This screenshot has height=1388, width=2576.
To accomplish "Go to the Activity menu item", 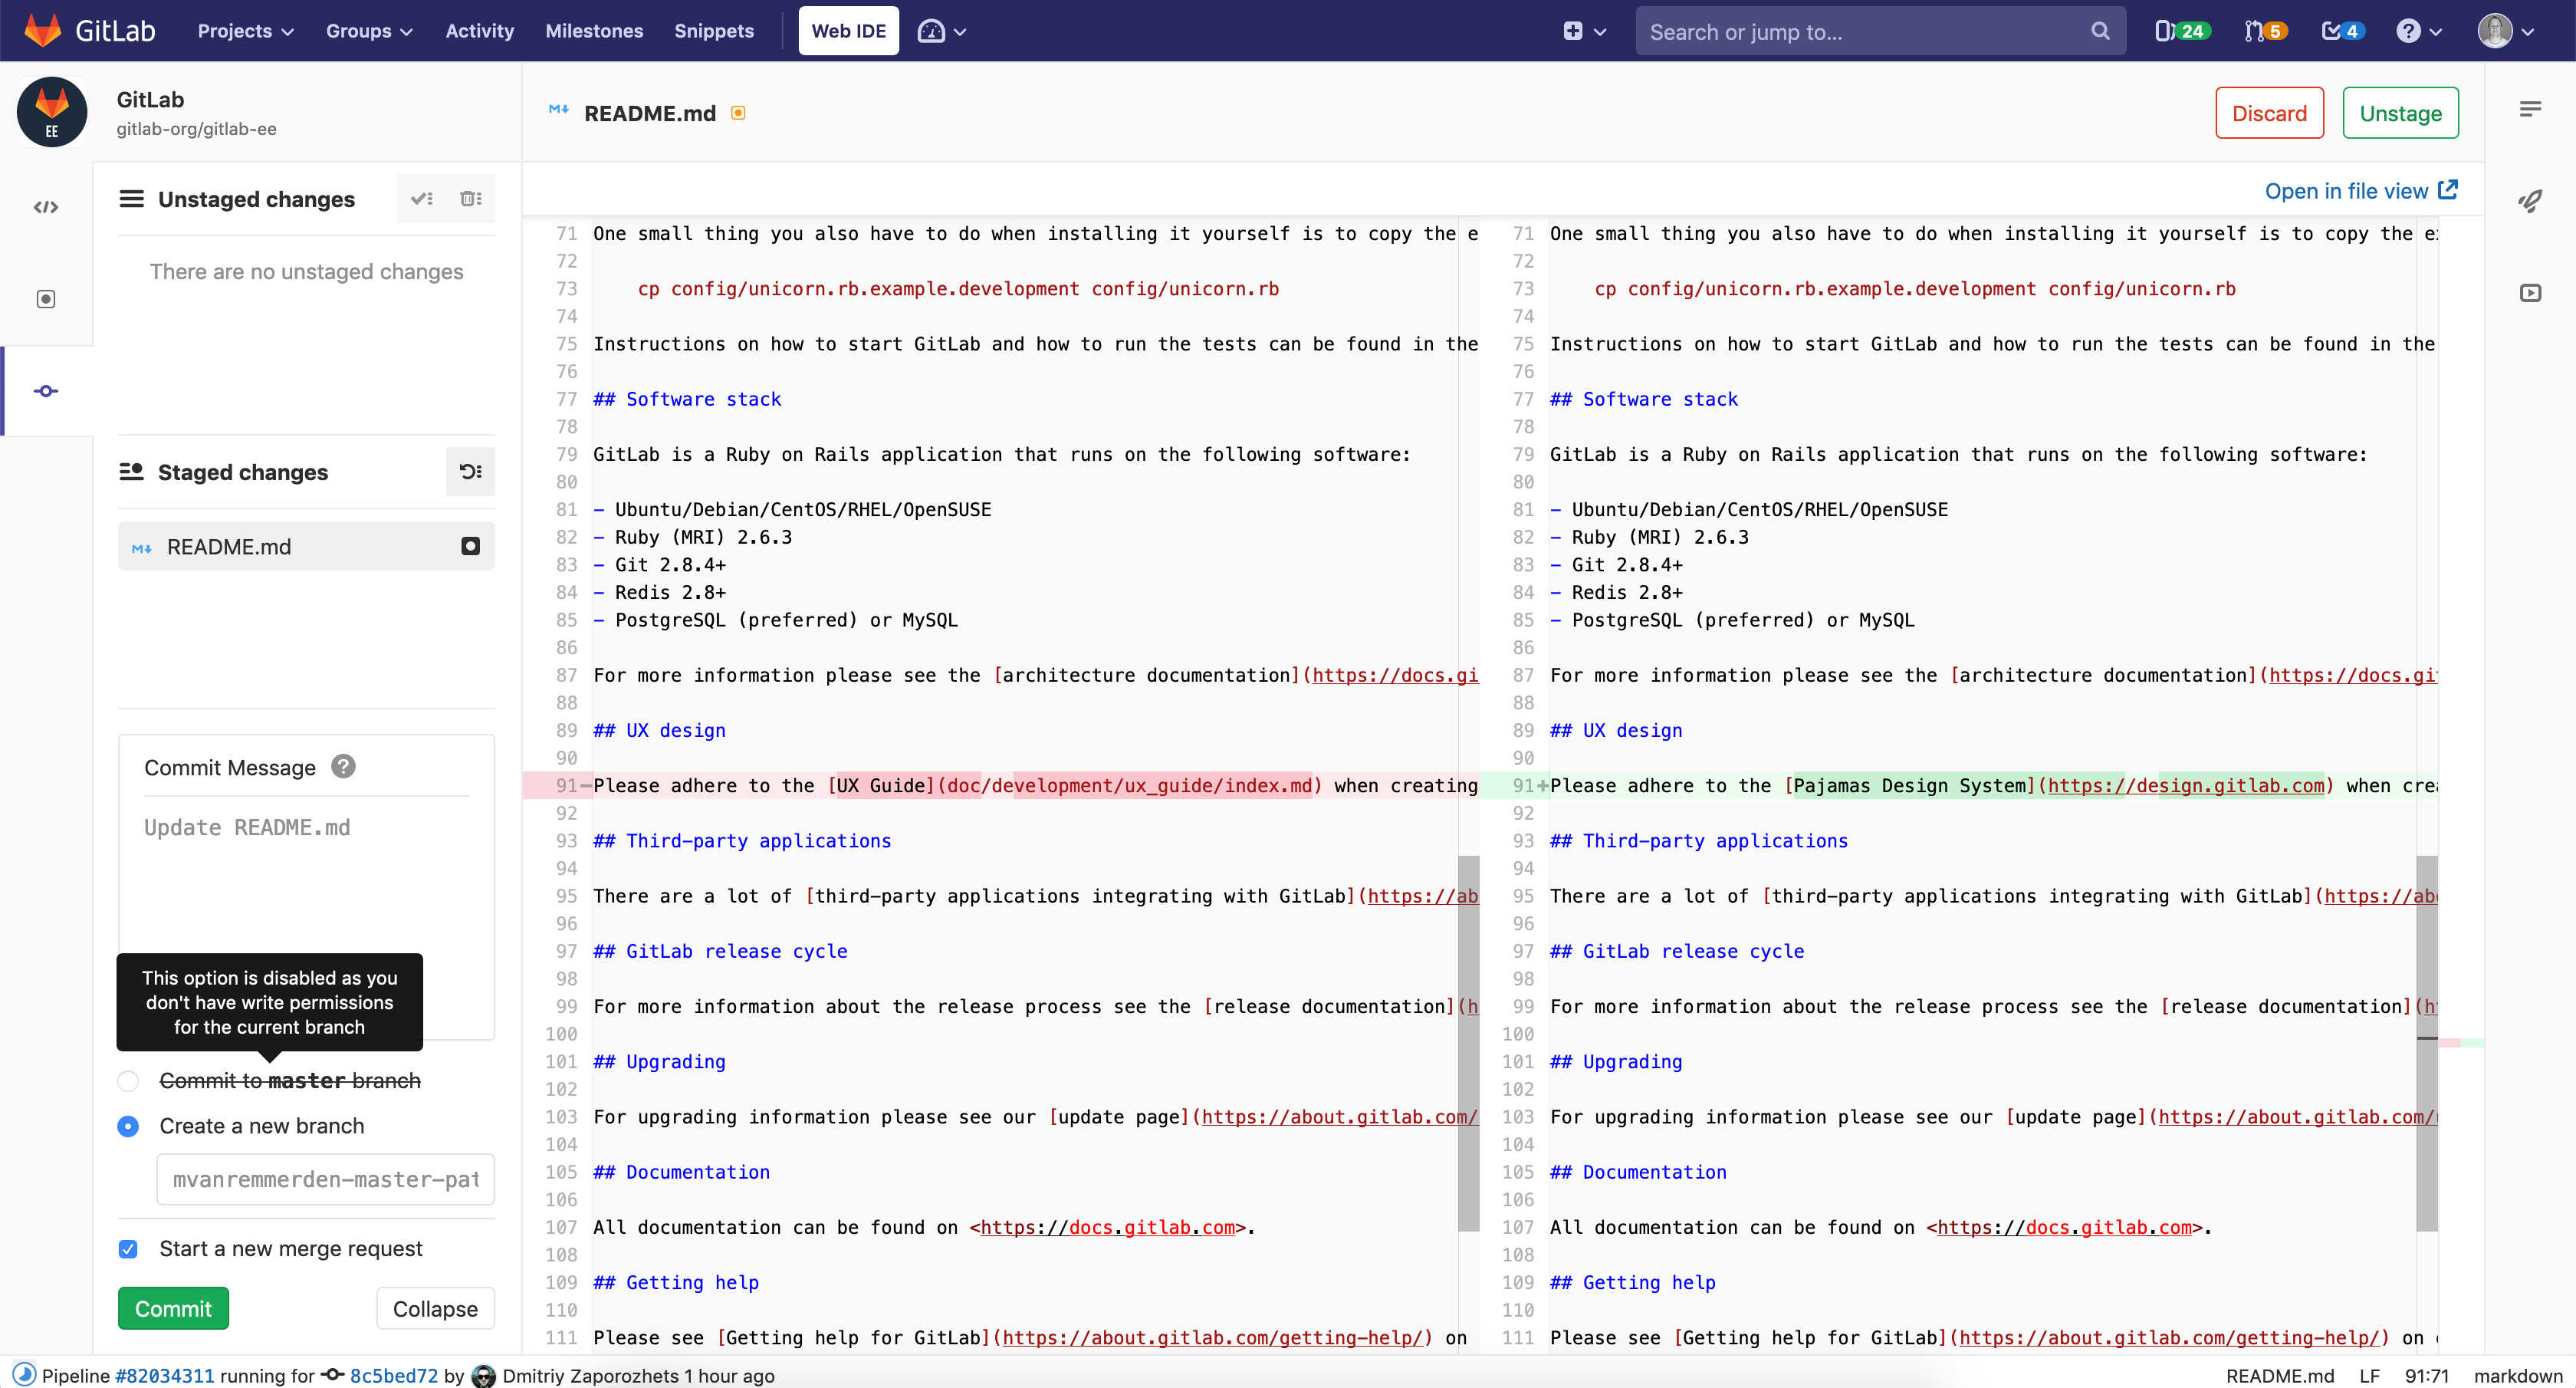I will pos(479,31).
